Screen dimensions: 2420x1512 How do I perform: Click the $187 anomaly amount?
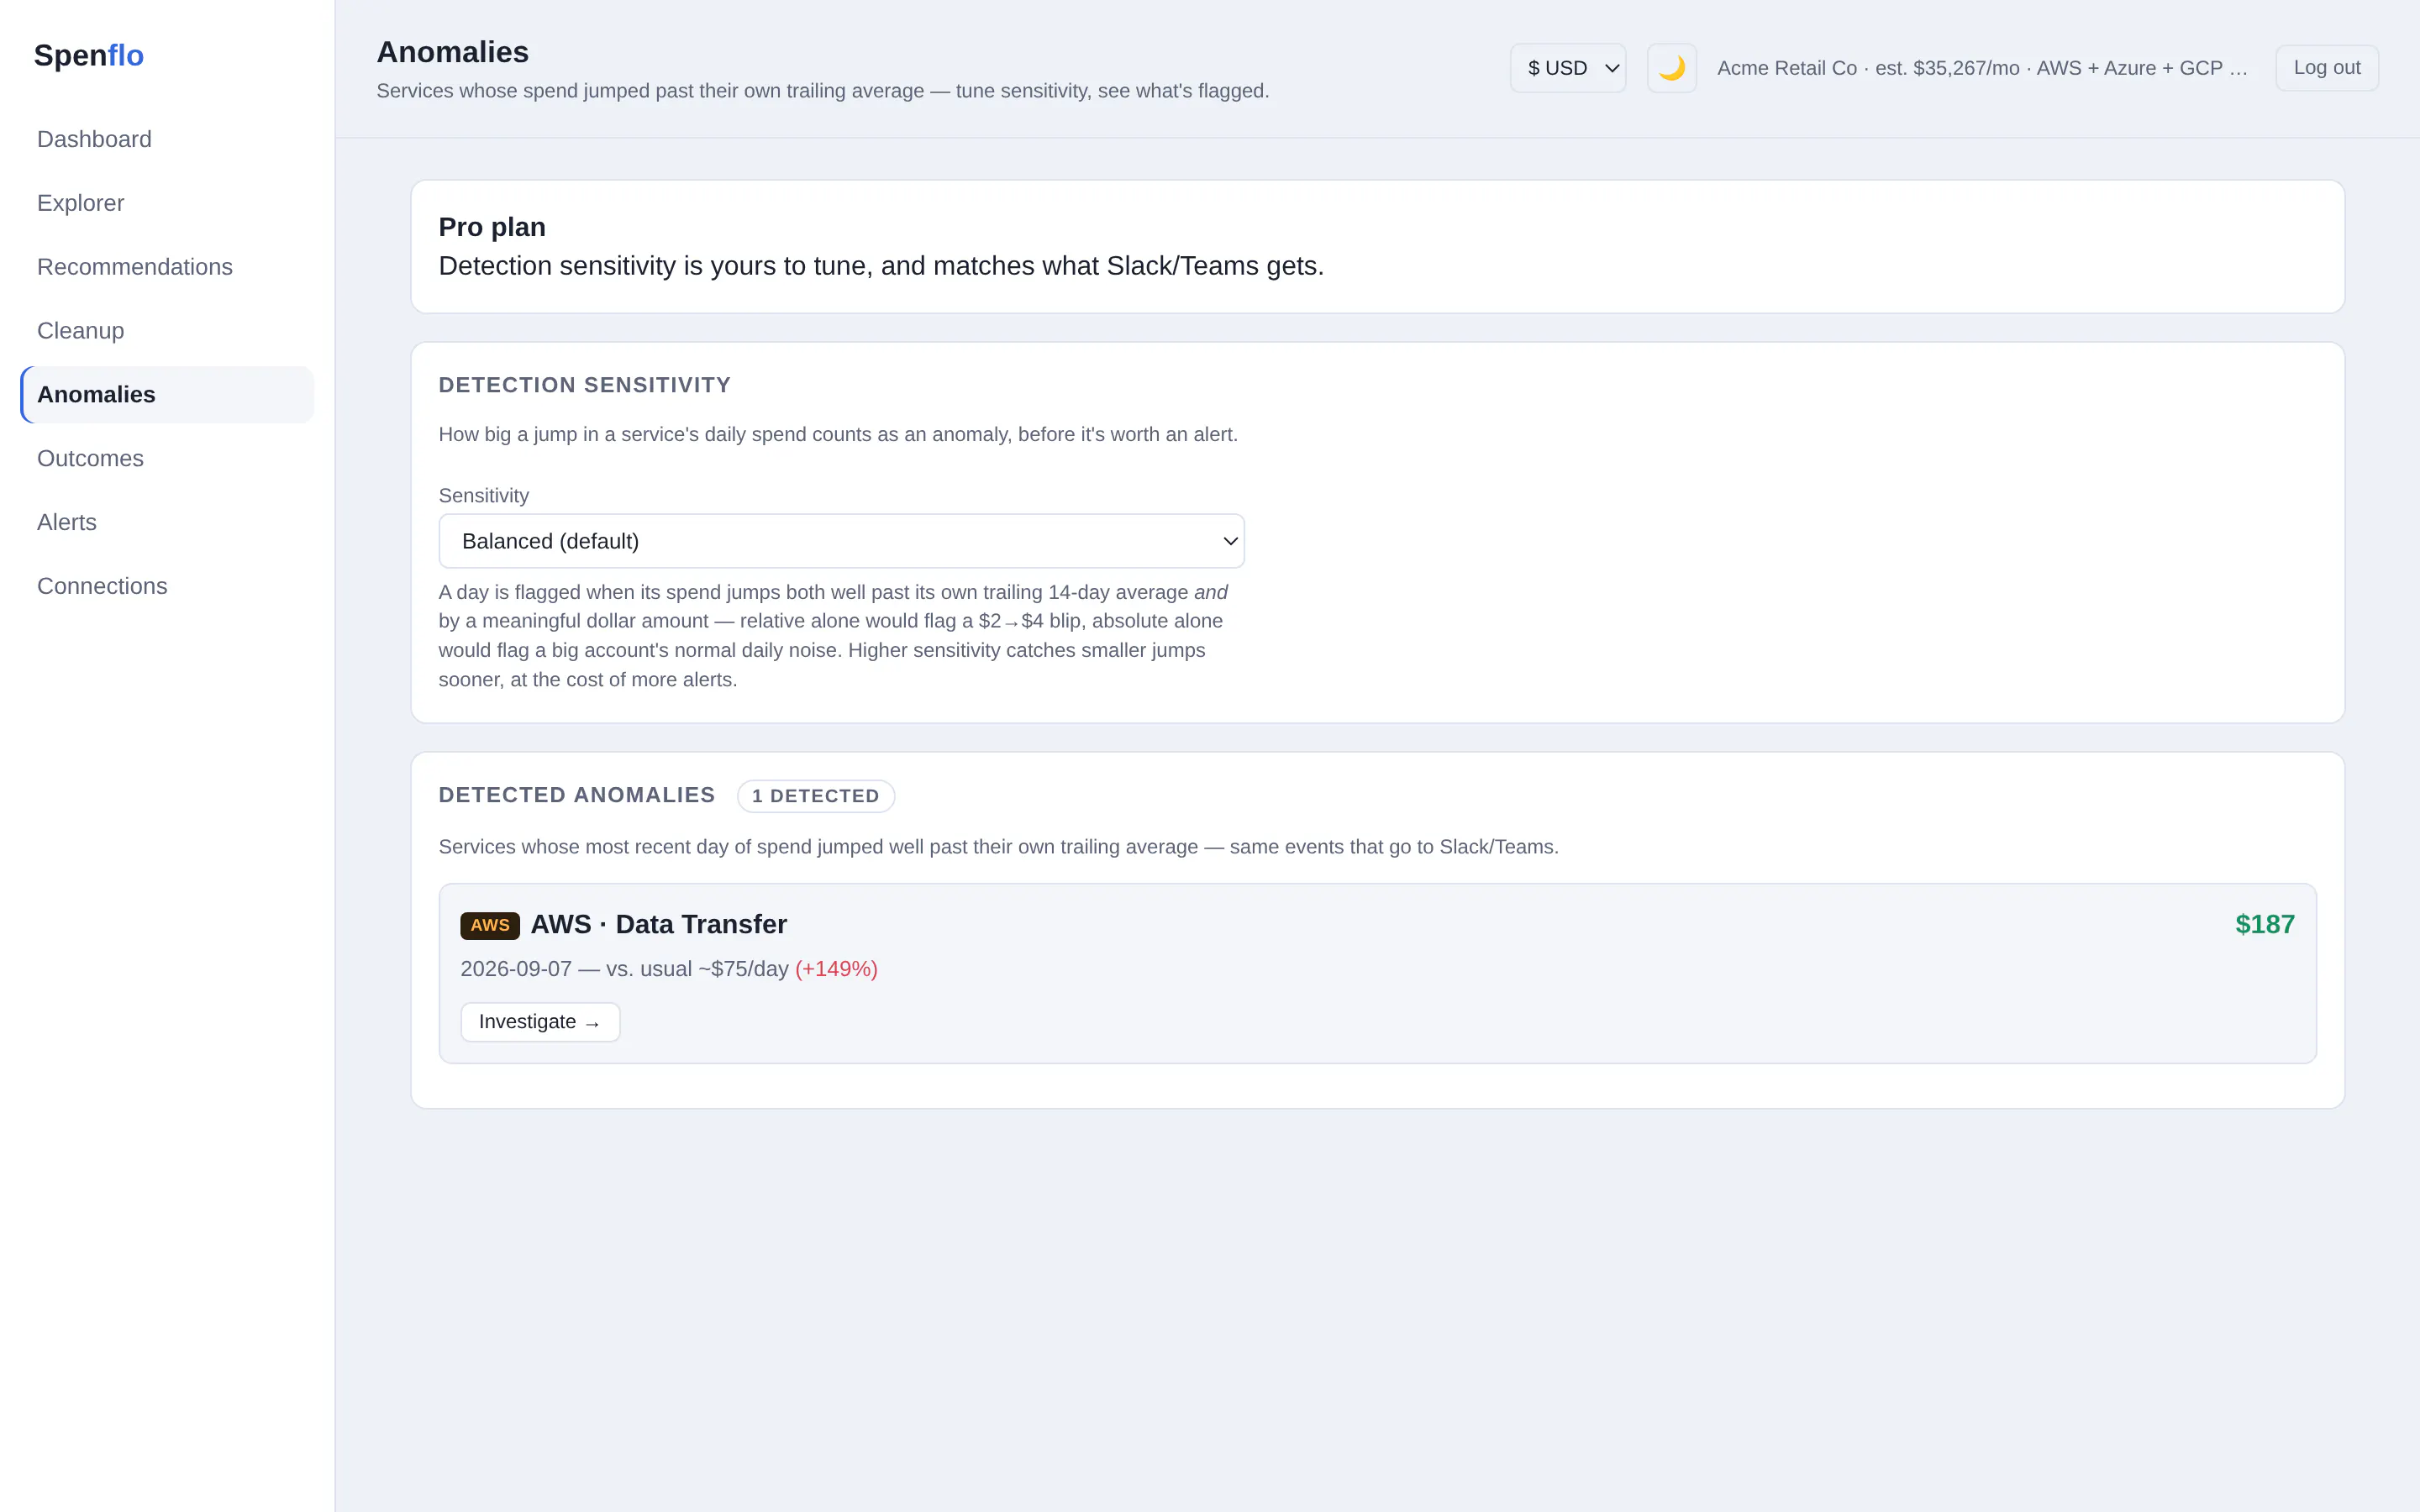[x=2264, y=924]
